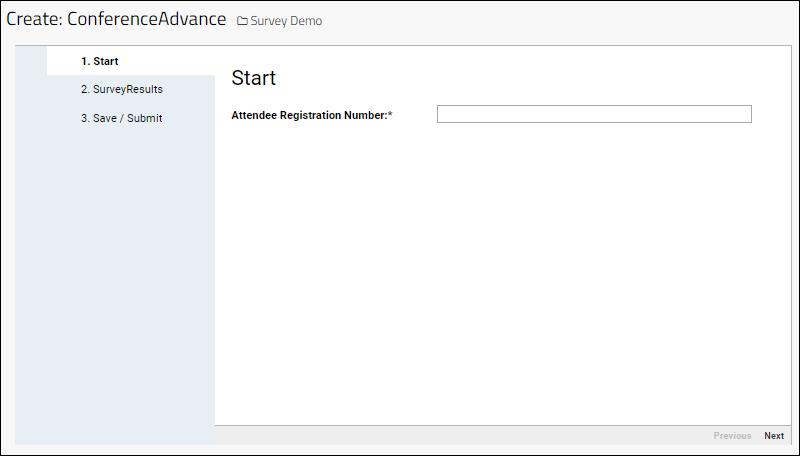Click the Attendee Registration Number input field
Image resolution: width=800 pixels, height=456 pixels.
(593, 115)
